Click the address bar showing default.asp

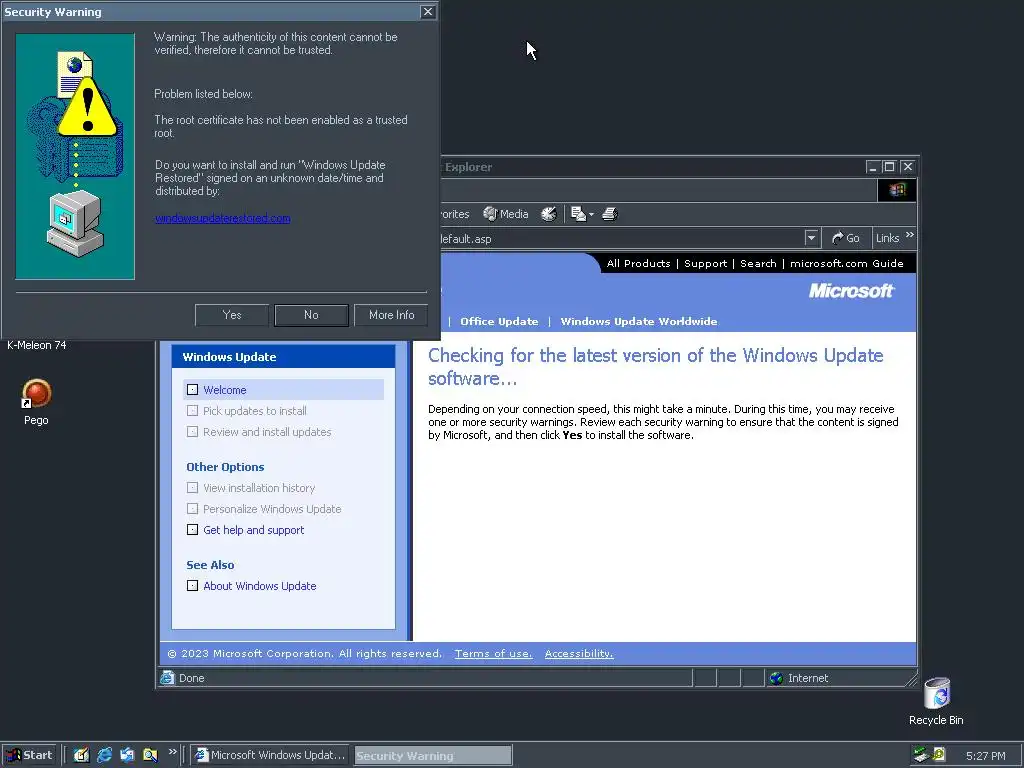pyautogui.click(x=622, y=238)
